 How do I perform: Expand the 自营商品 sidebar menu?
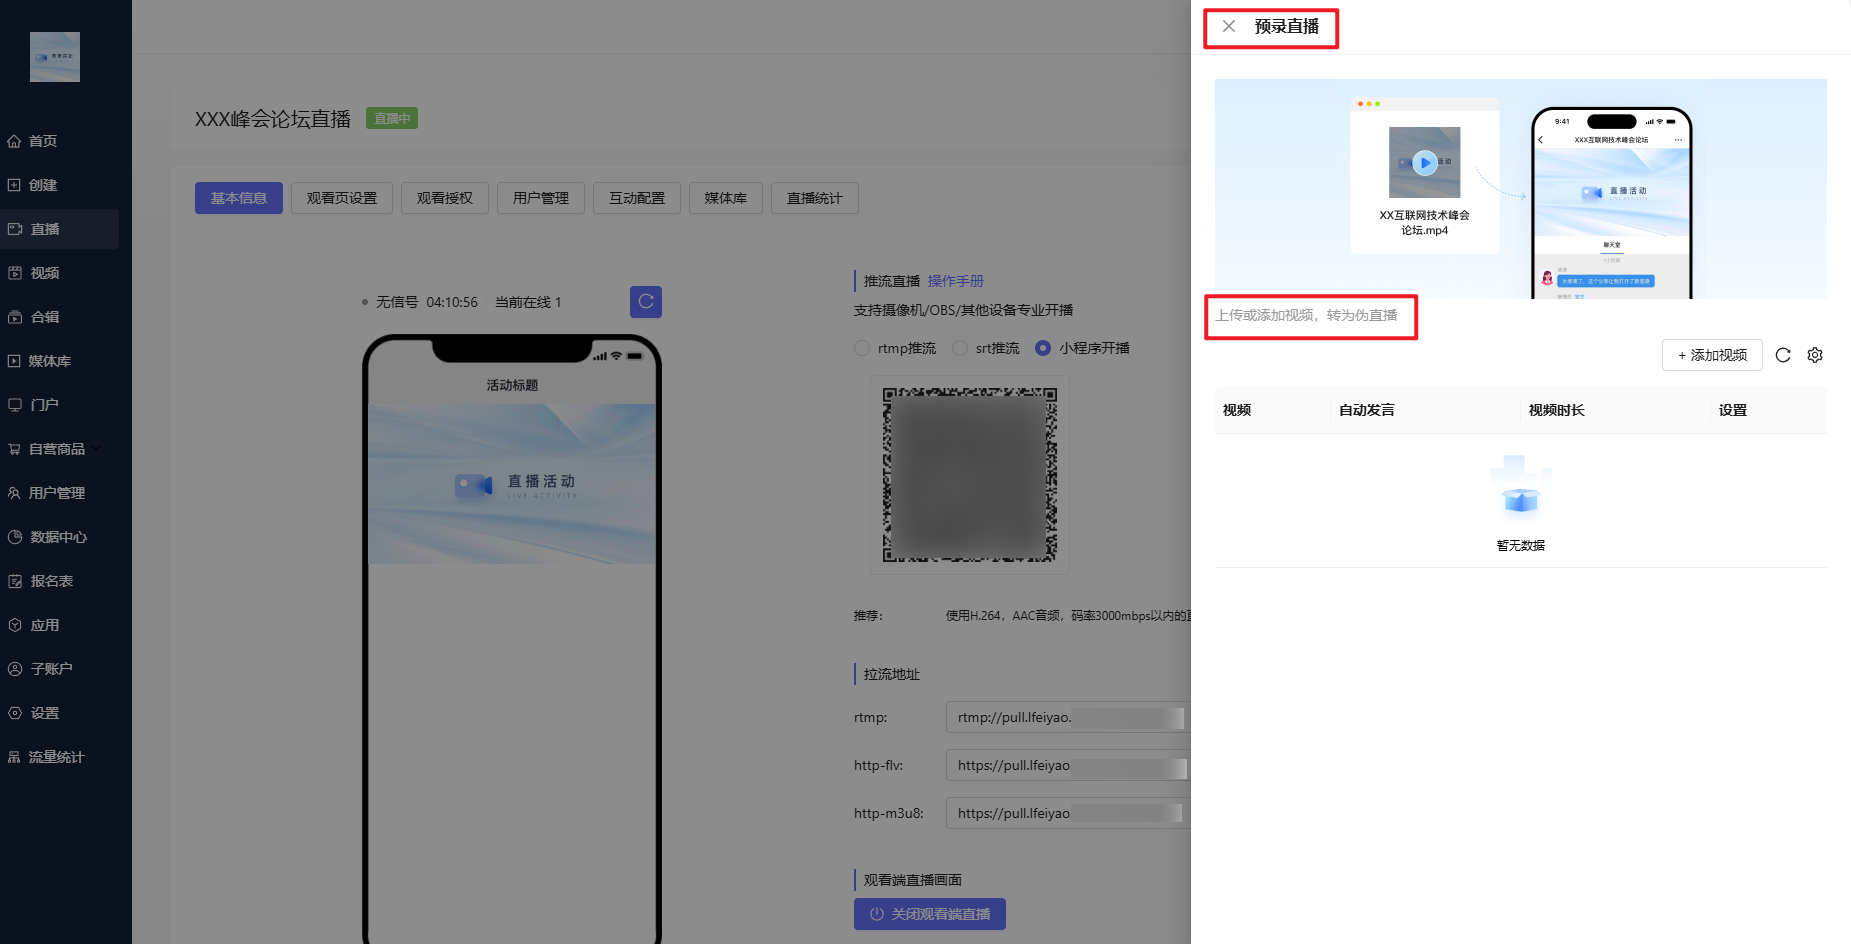pyautogui.click(x=57, y=449)
